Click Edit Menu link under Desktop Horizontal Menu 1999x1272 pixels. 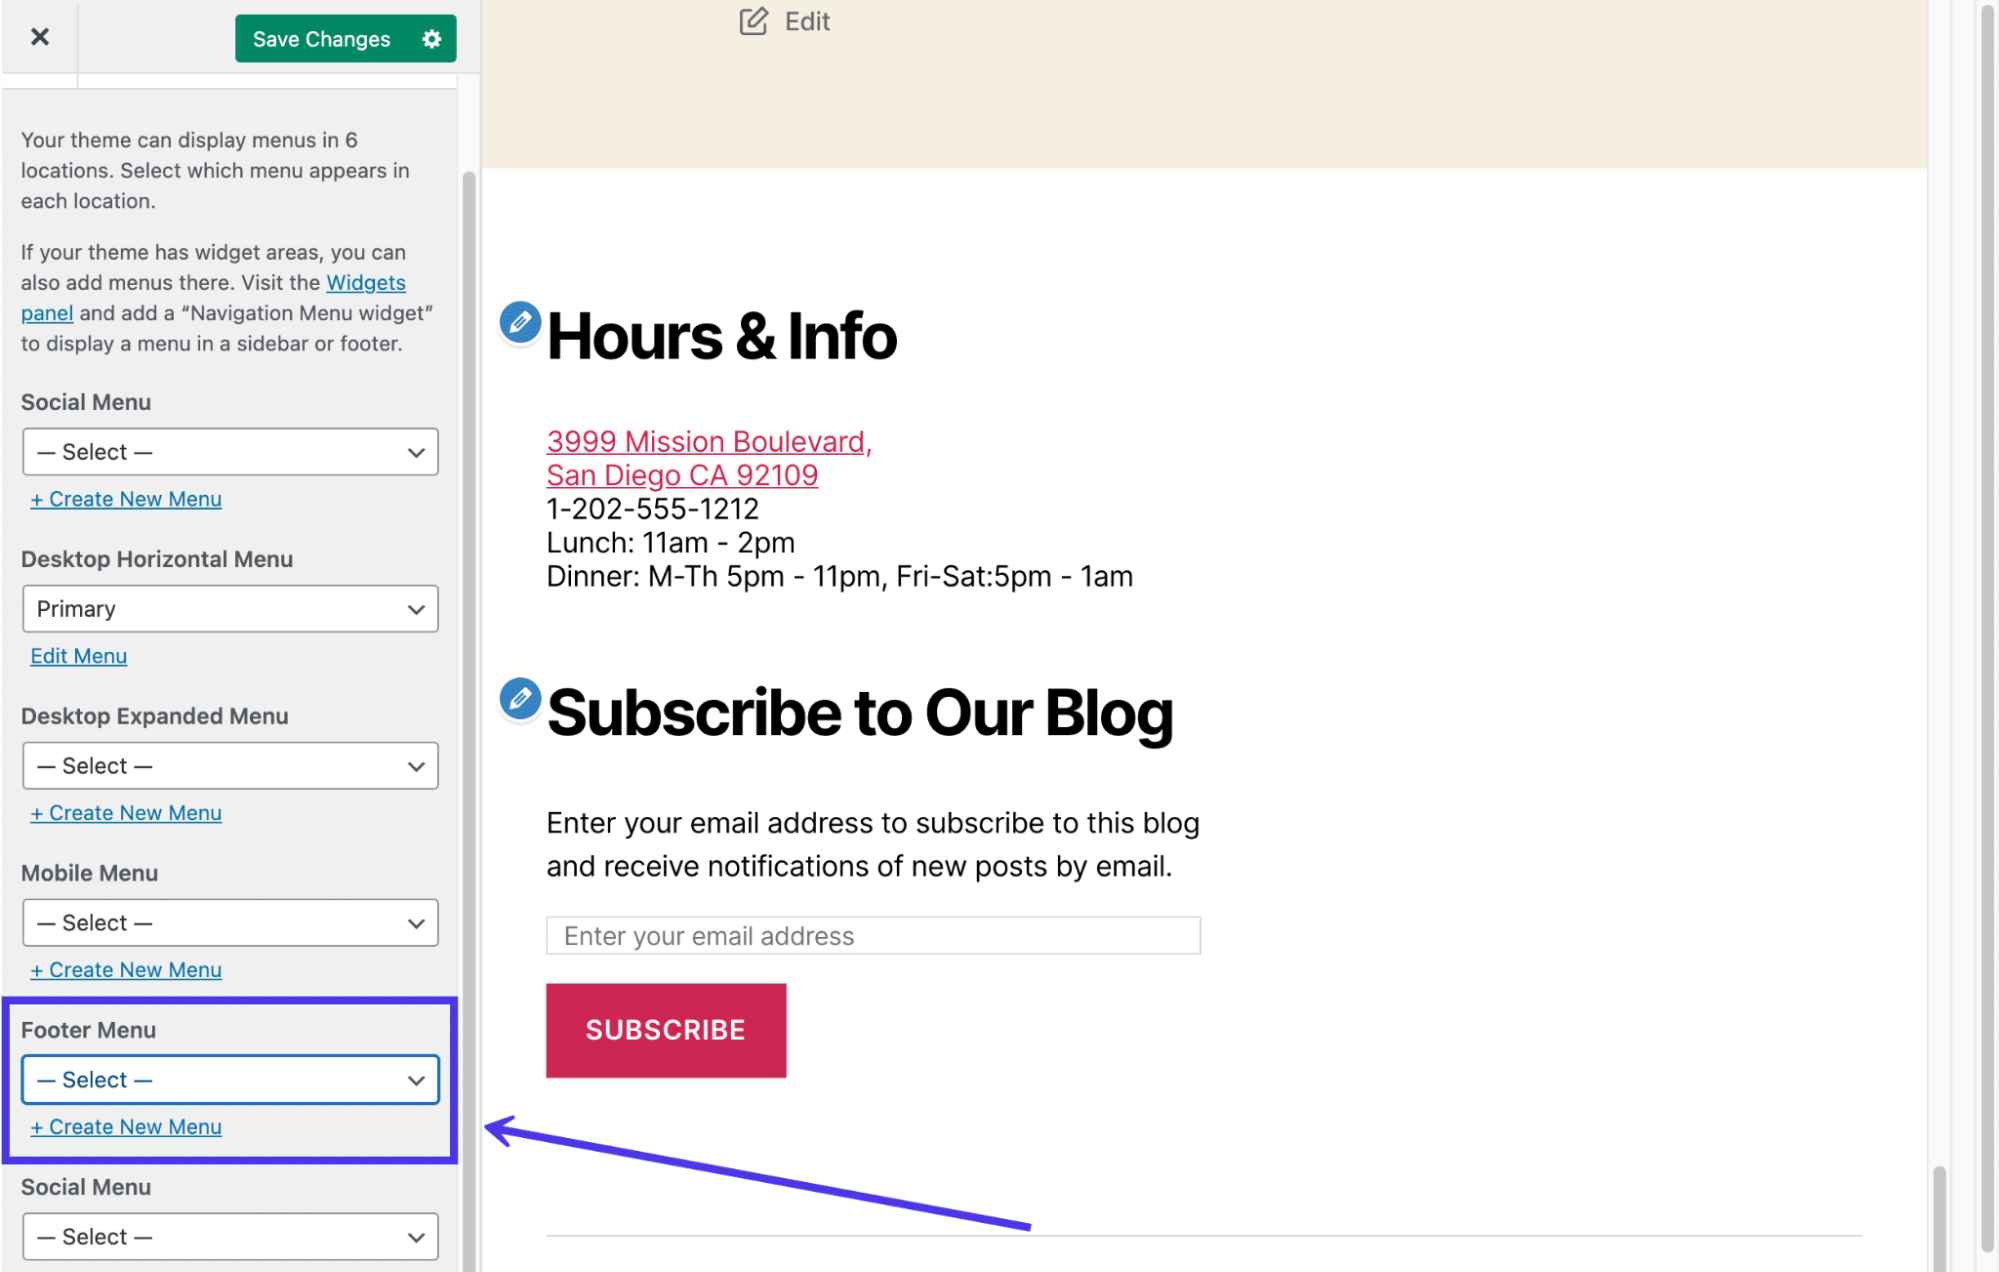coord(77,656)
